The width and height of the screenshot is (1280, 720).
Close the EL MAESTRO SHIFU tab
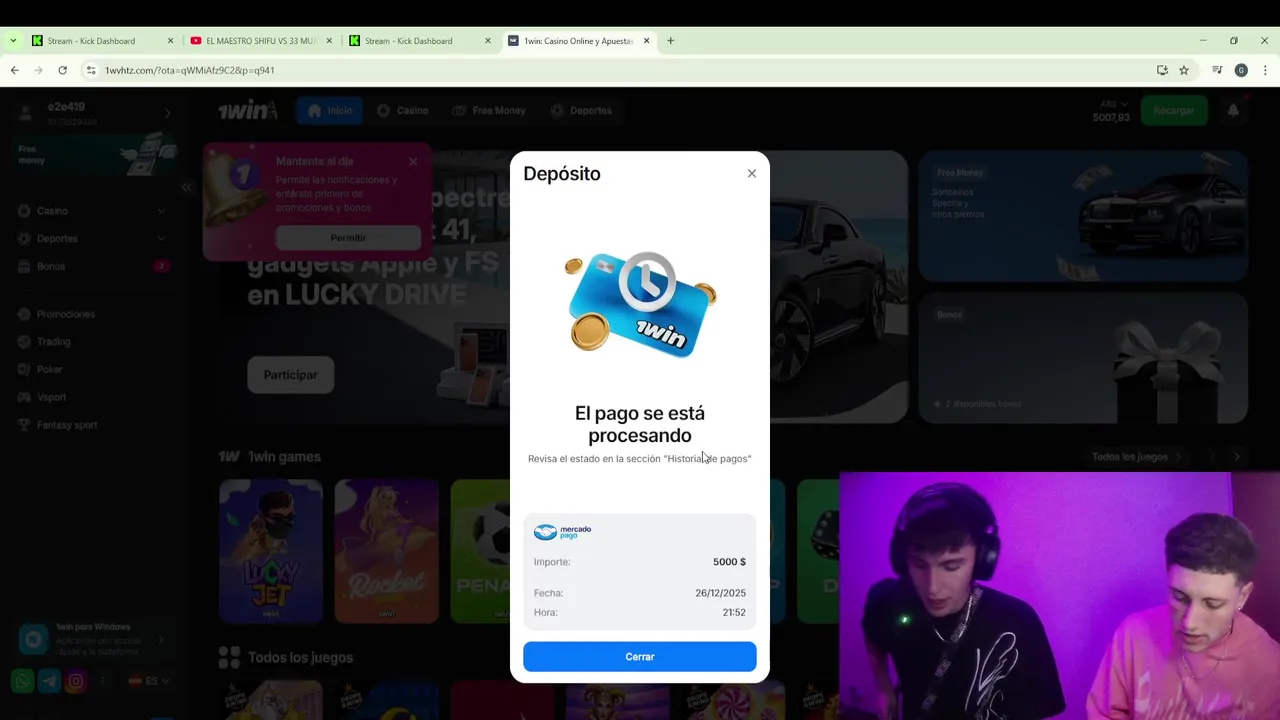329,41
